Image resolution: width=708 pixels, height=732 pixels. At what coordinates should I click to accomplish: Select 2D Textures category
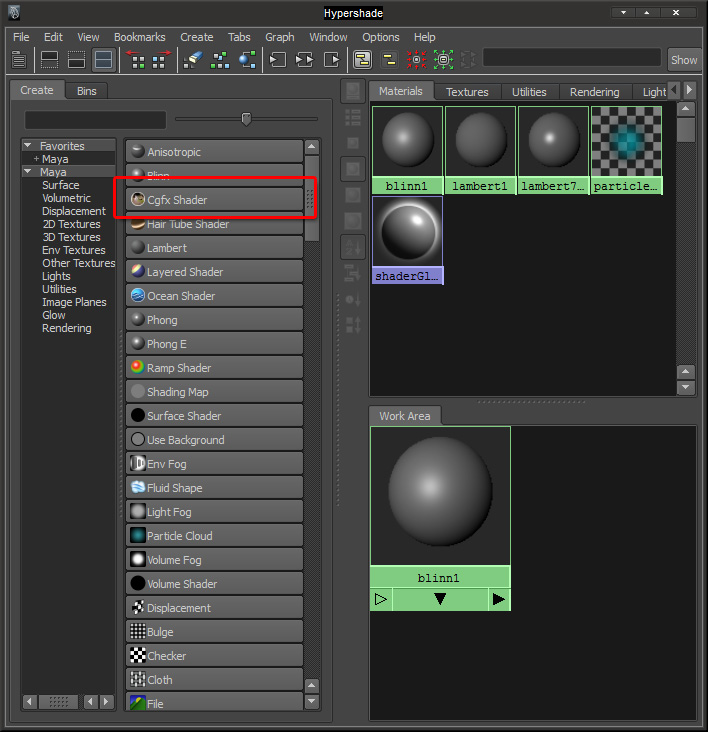(x=71, y=224)
